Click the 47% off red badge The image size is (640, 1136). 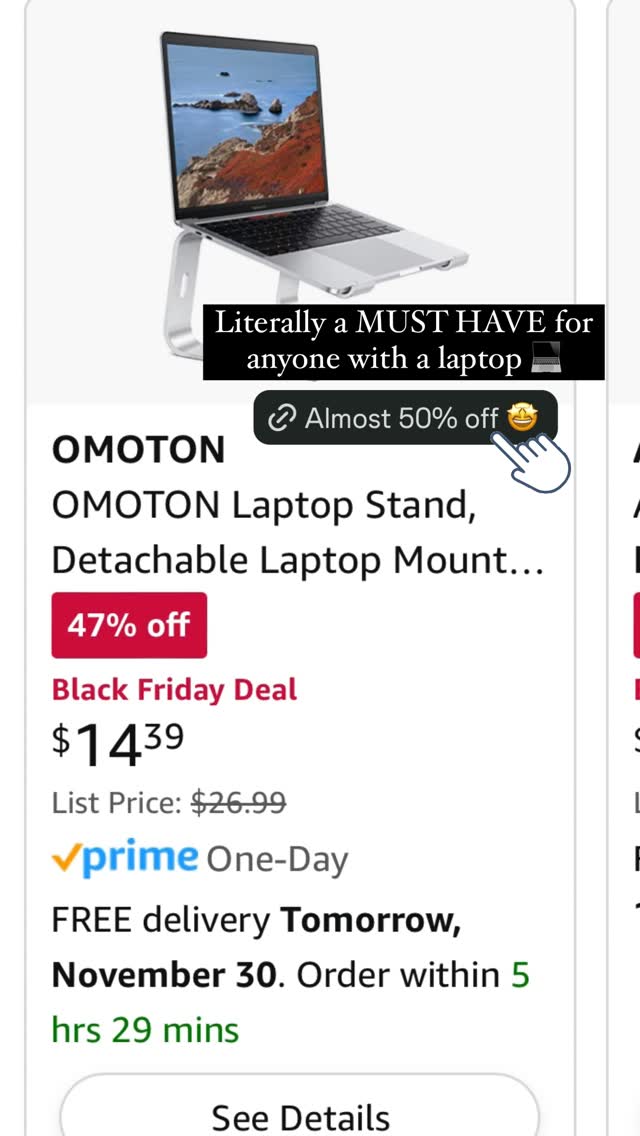click(x=129, y=625)
